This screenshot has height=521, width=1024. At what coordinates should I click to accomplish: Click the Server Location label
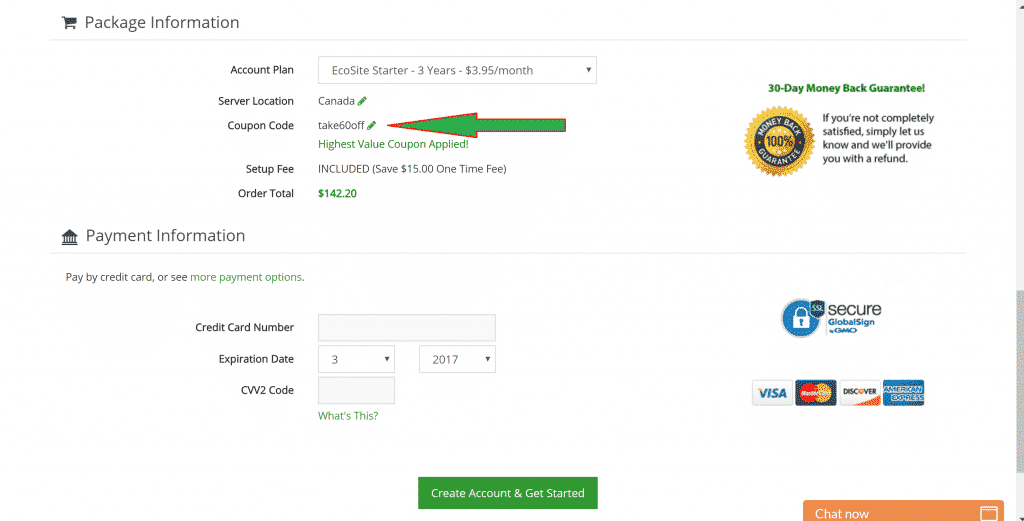(256, 101)
